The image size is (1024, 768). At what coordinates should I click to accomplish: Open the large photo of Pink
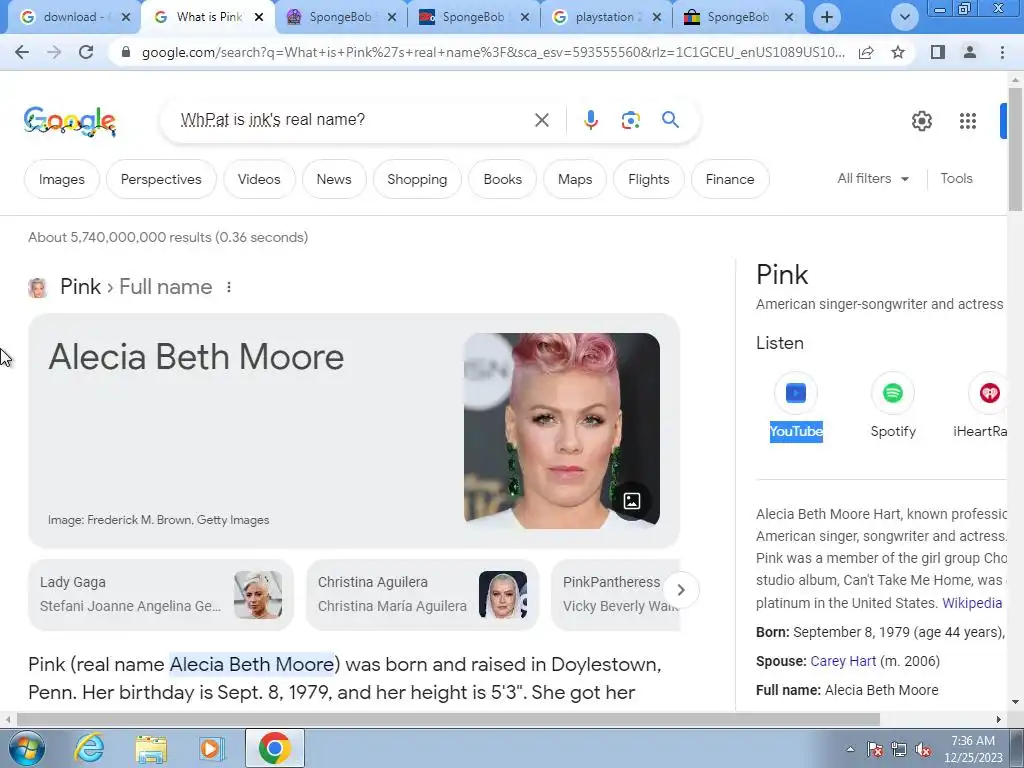(x=562, y=430)
